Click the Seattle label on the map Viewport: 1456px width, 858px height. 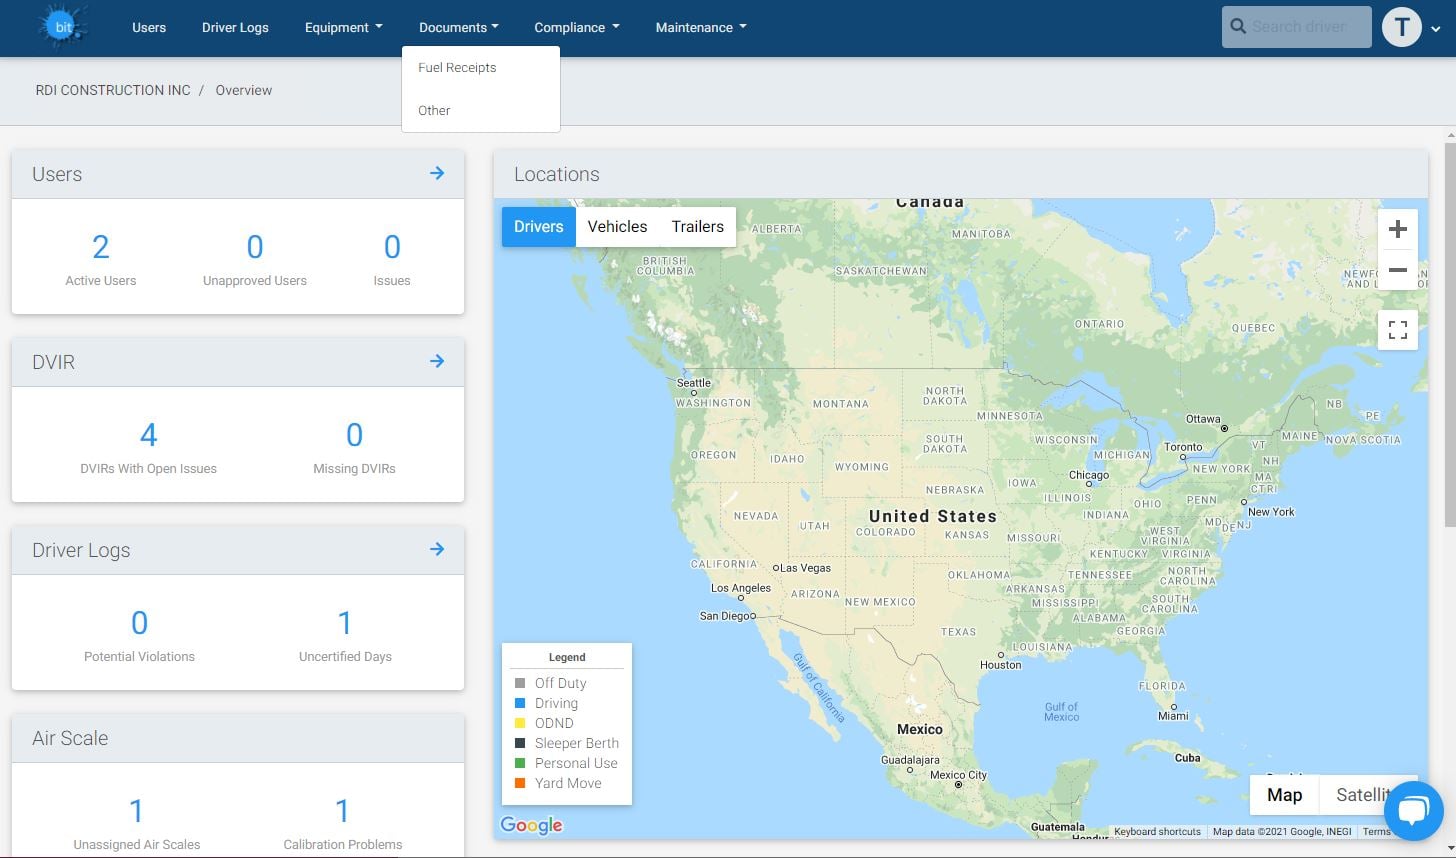694,383
